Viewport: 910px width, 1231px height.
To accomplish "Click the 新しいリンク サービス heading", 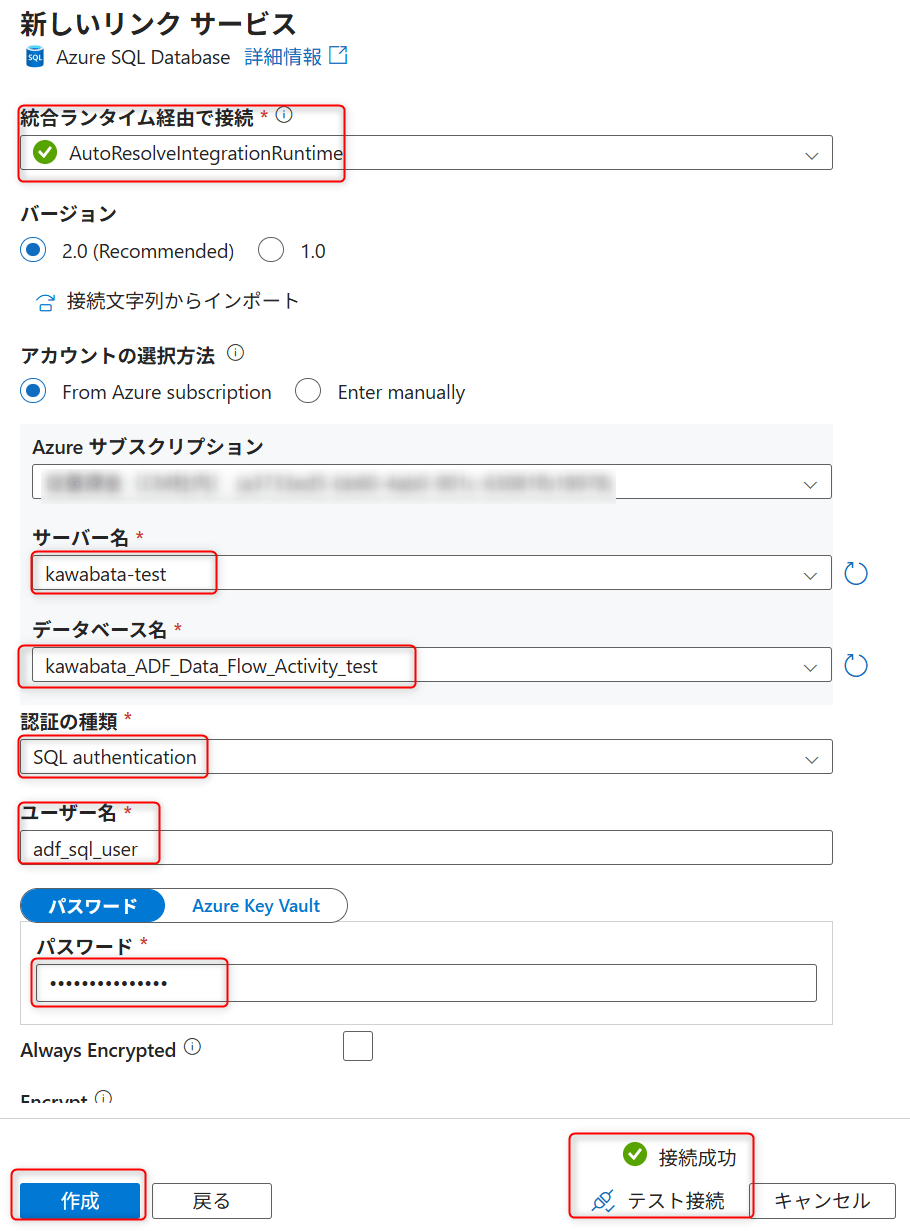I will 159,22.
